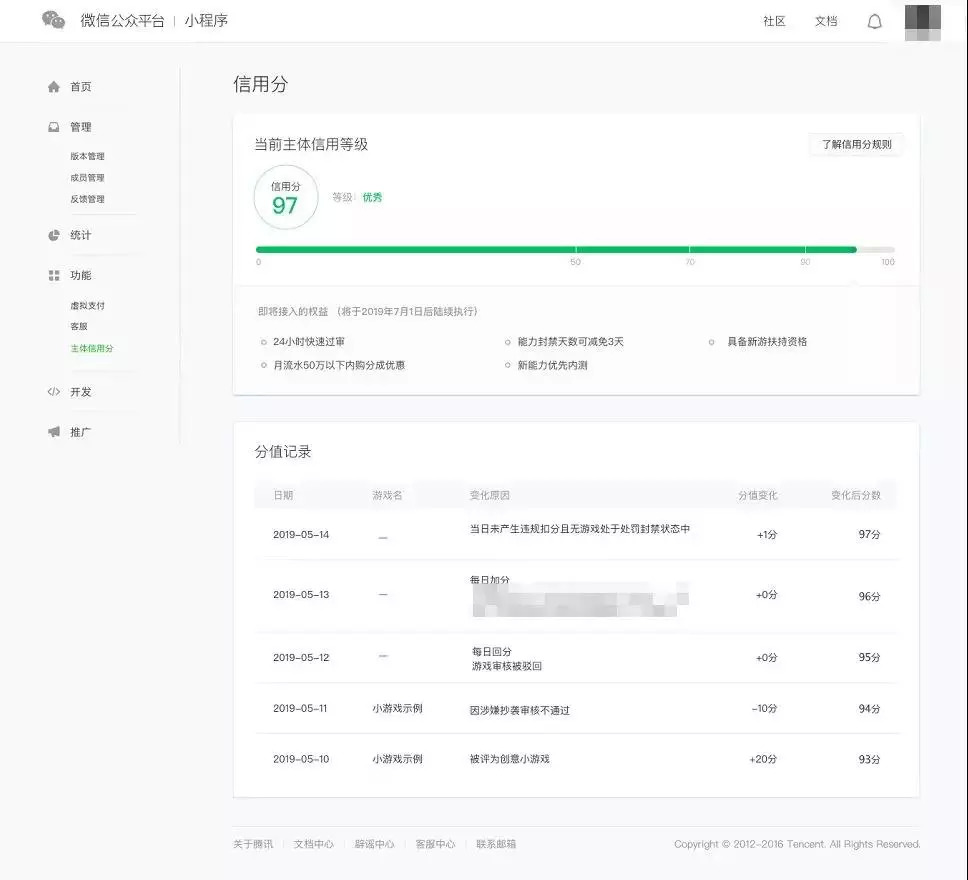Open the user avatar in header
Viewport: 968px width, 880px height.
(x=922, y=21)
